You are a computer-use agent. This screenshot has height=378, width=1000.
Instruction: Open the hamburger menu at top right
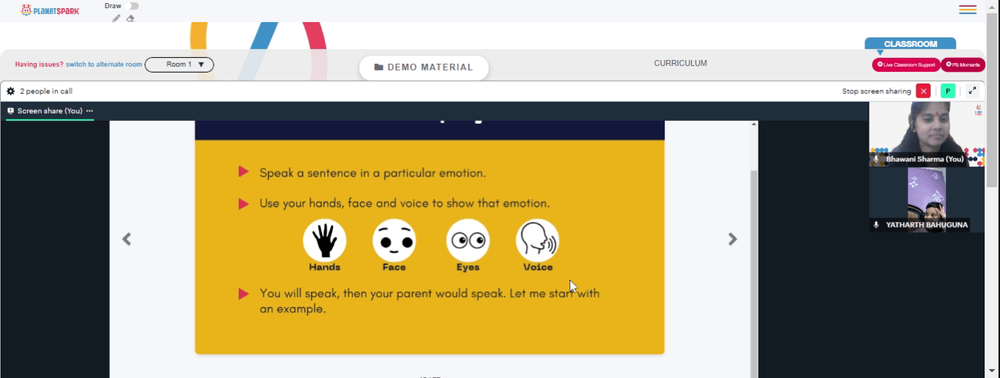(967, 10)
